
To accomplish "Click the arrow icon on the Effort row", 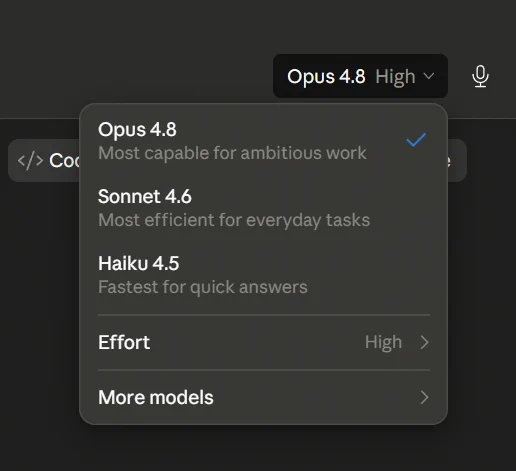I will point(424,342).
